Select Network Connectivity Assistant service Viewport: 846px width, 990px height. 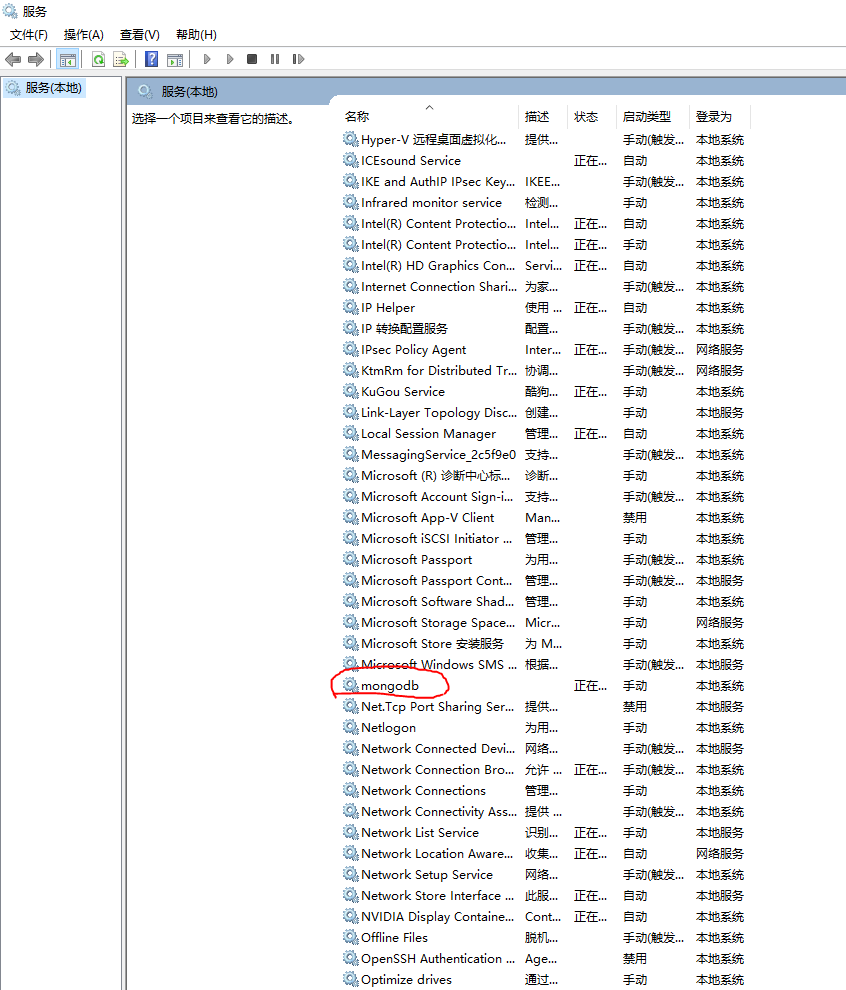(x=543, y=812)
